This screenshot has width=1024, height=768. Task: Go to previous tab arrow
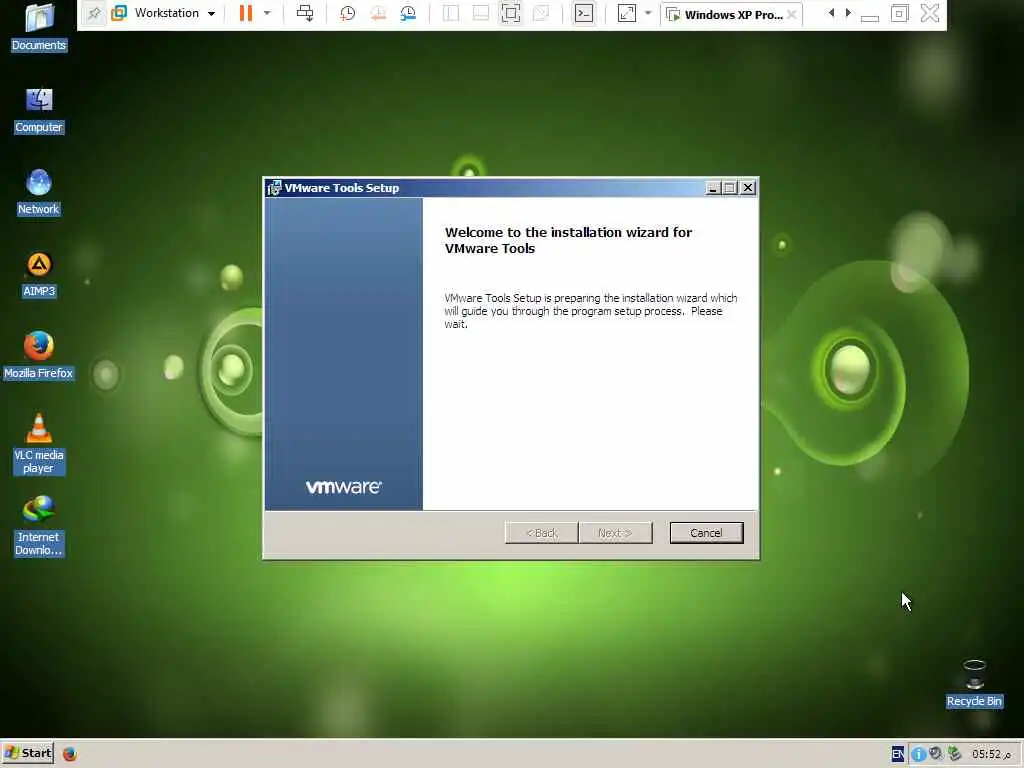(831, 13)
